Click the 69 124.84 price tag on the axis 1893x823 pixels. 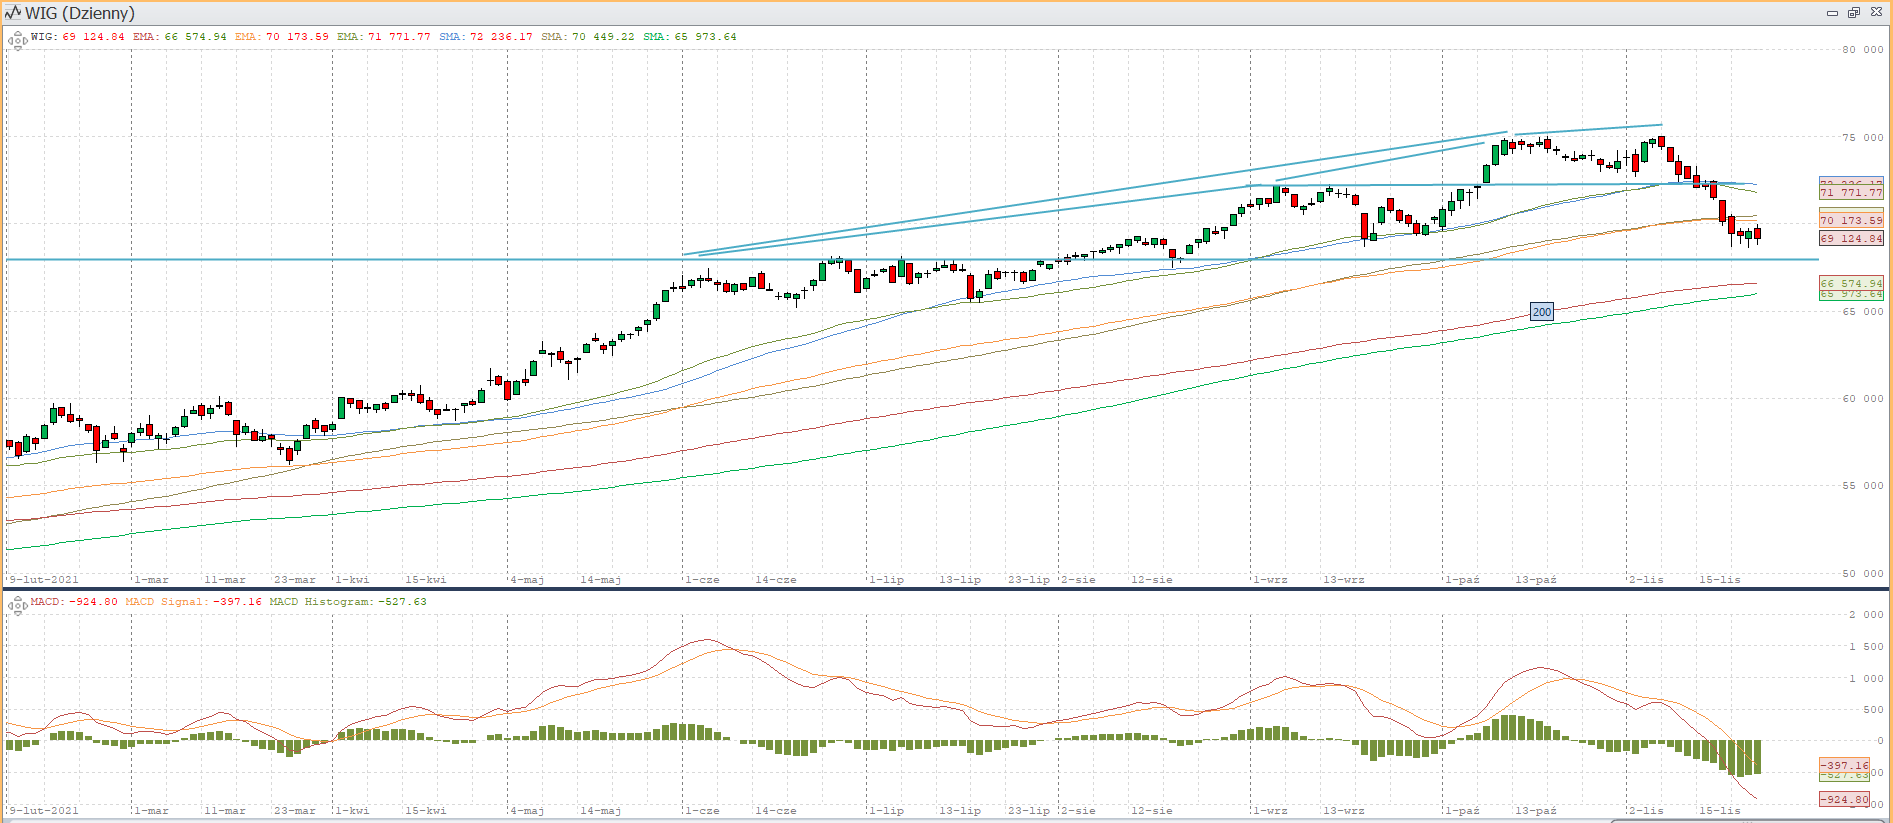(1851, 239)
